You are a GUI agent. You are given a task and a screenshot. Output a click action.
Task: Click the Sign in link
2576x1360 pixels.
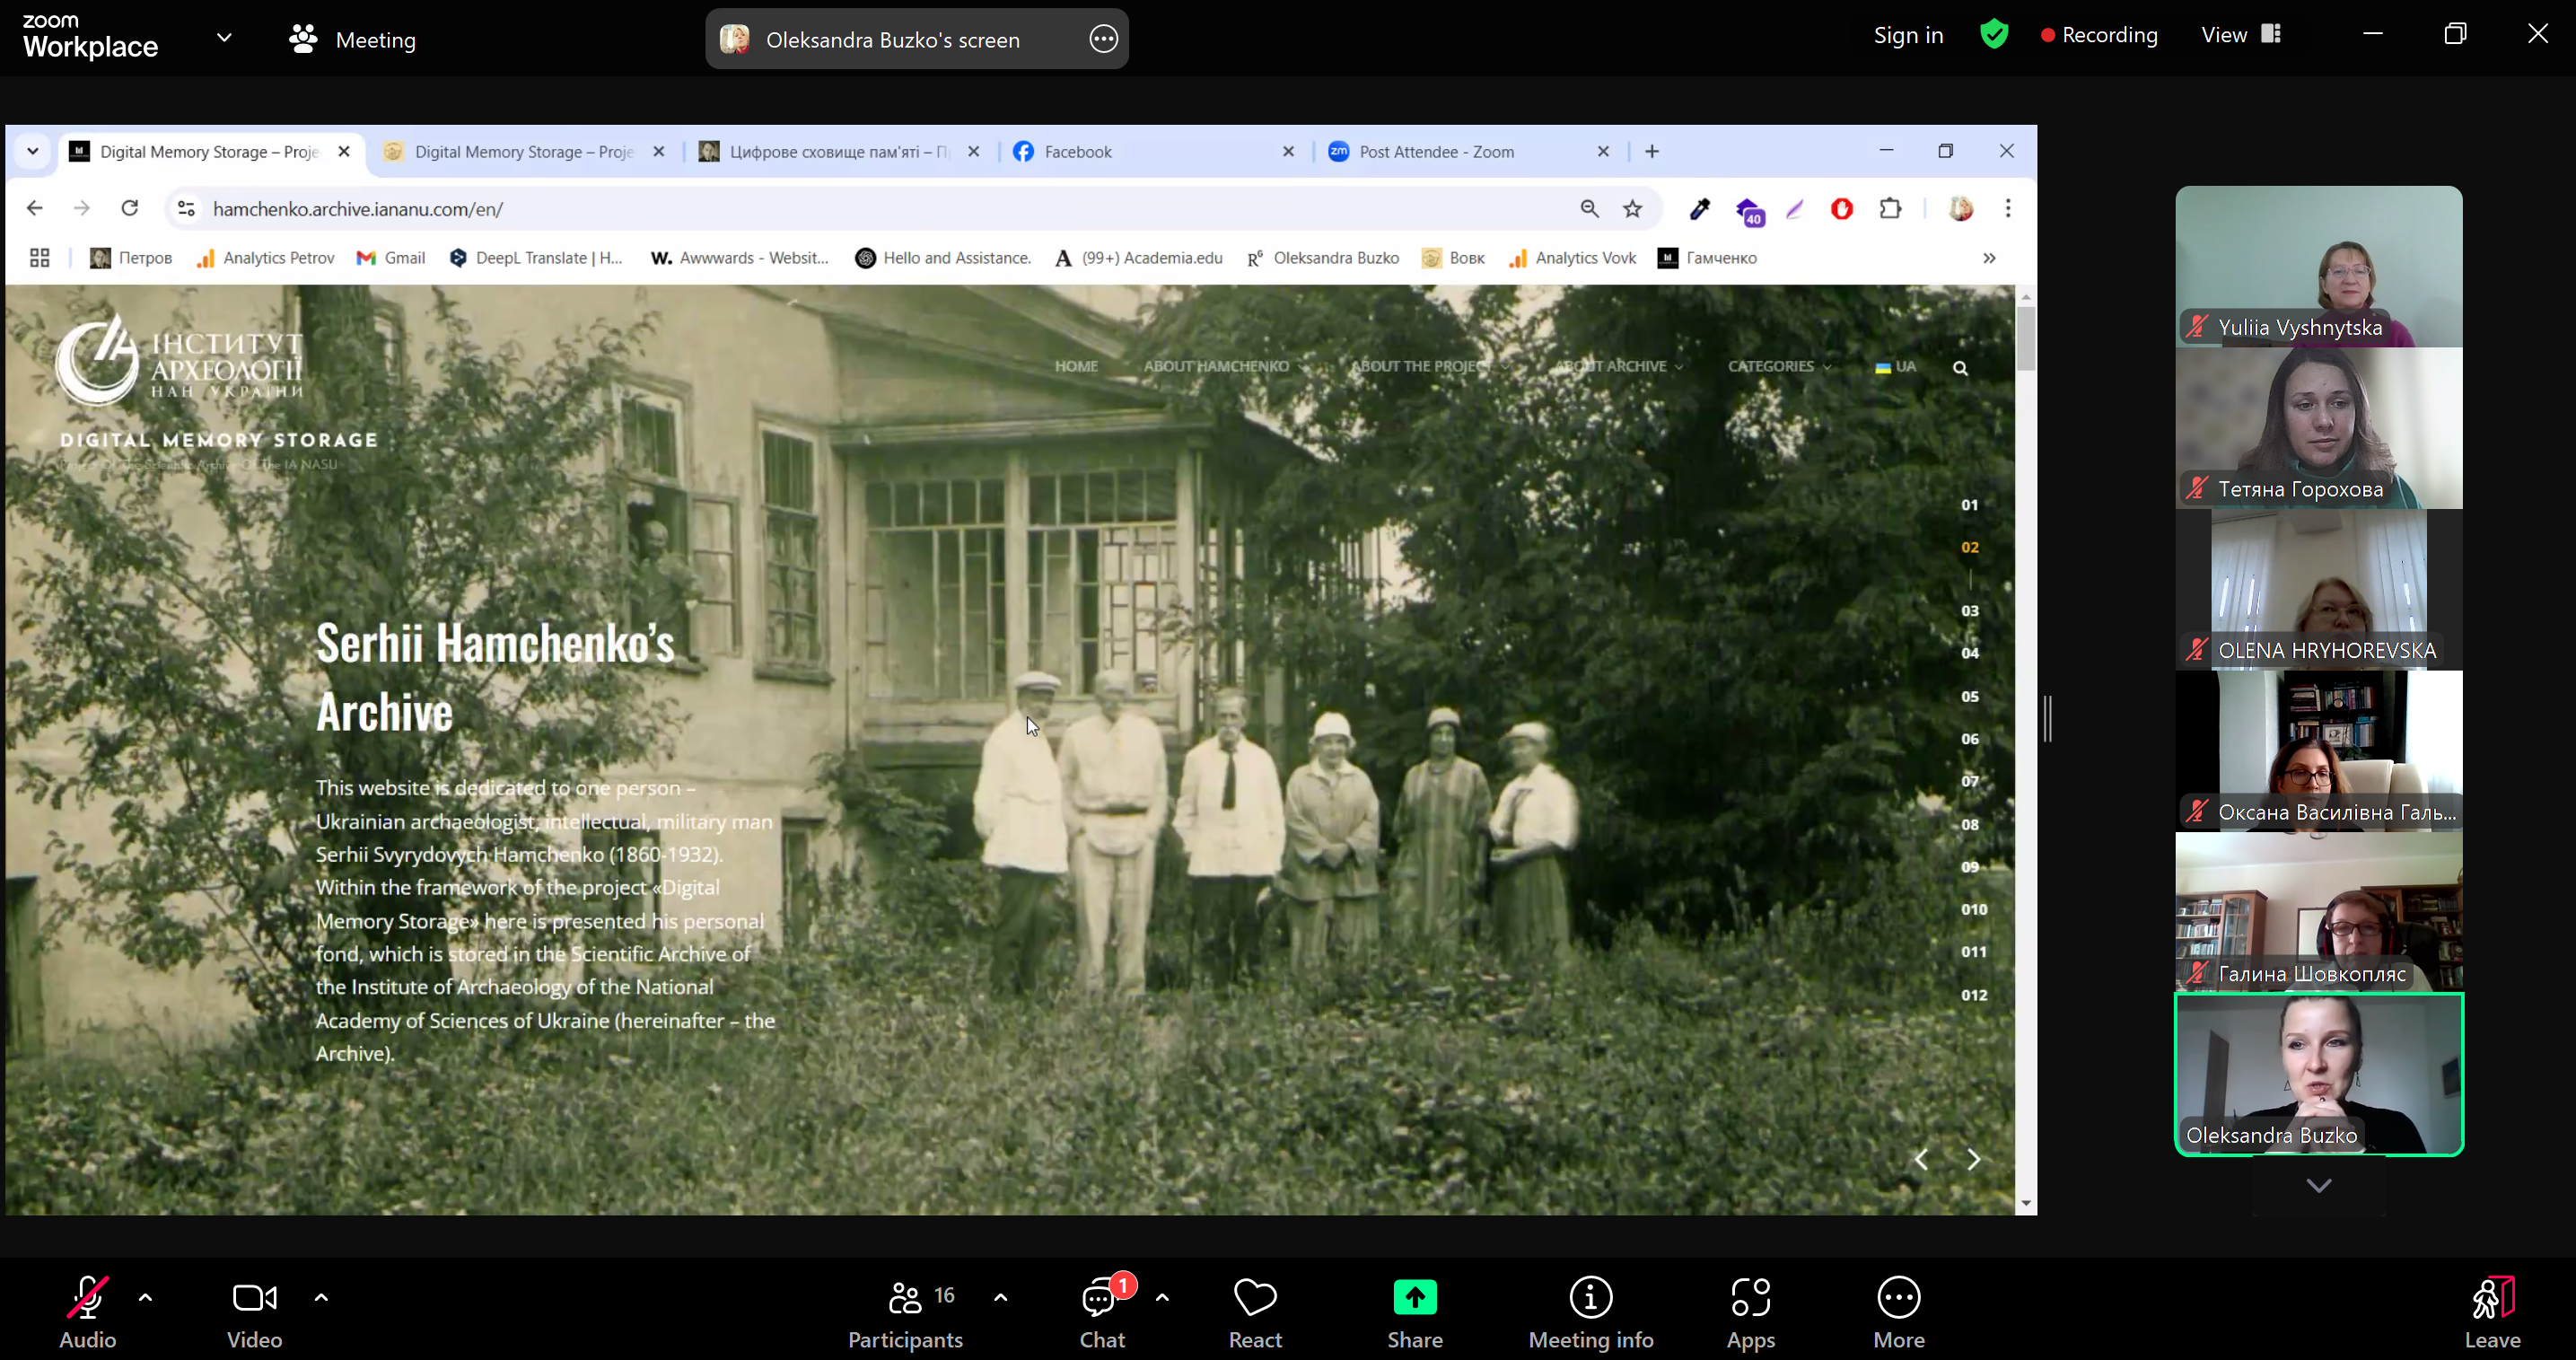[1907, 35]
